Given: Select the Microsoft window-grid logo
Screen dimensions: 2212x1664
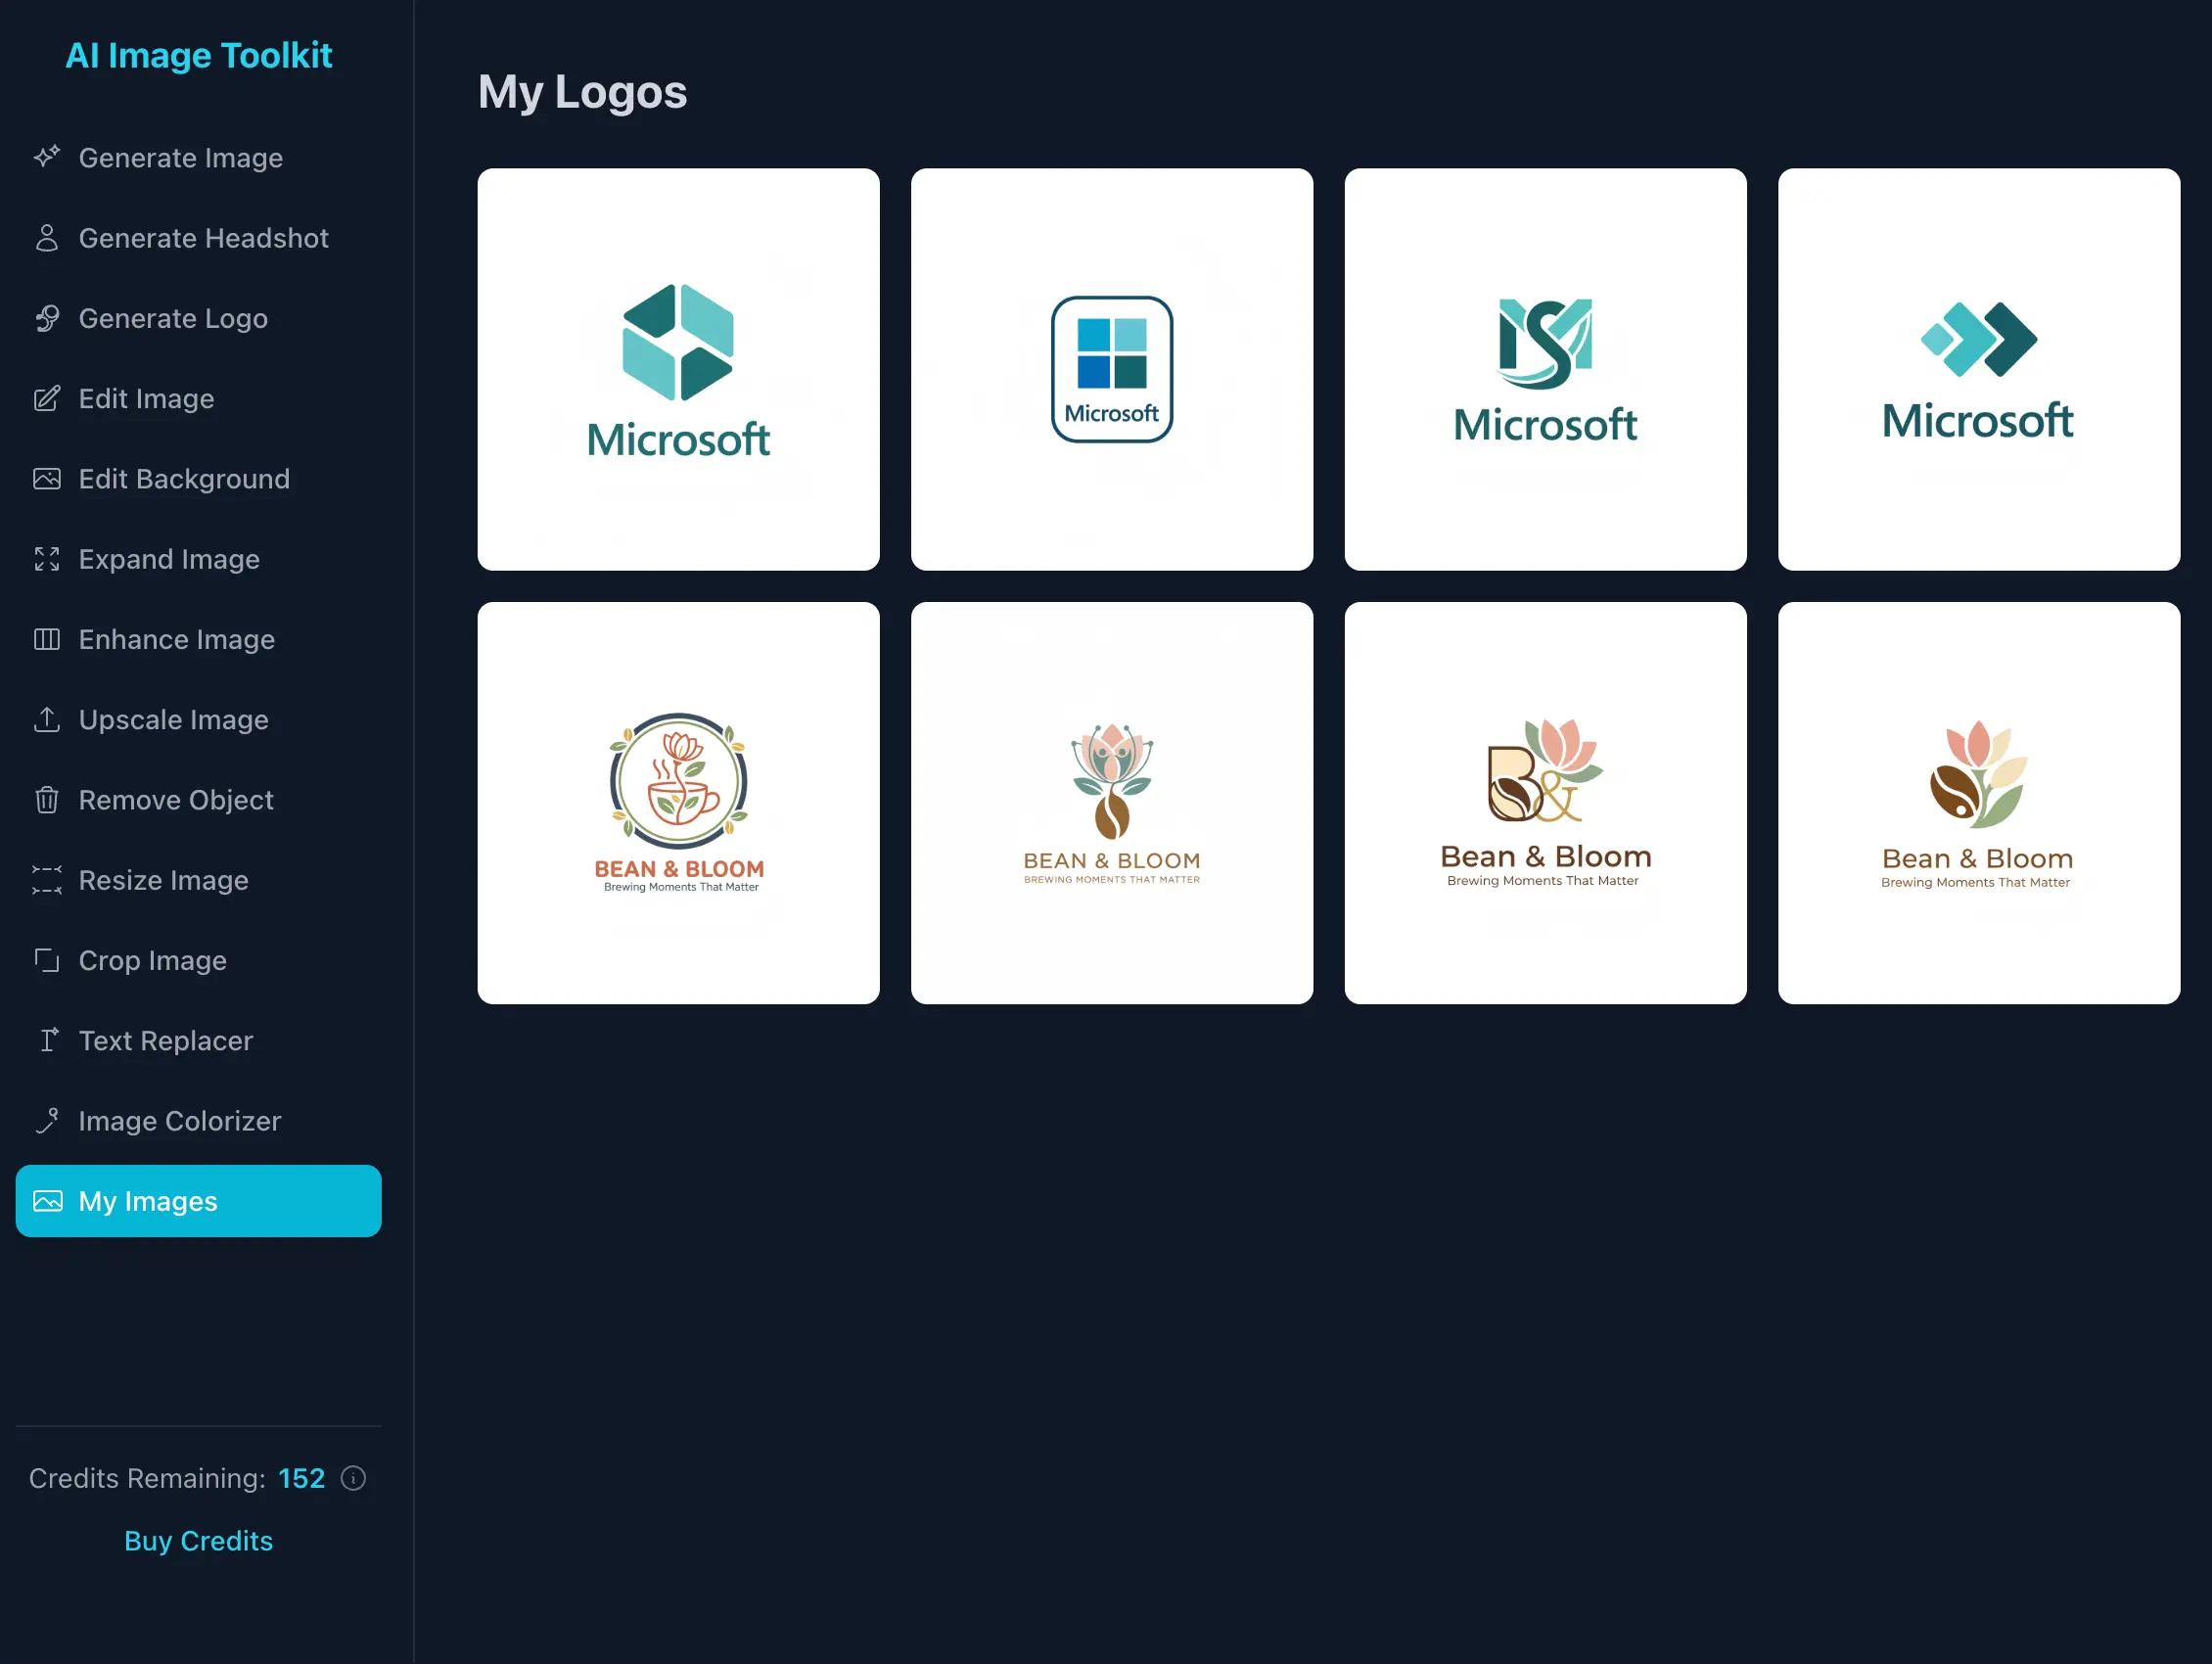Looking at the screenshot, I should pos(1111,369).
